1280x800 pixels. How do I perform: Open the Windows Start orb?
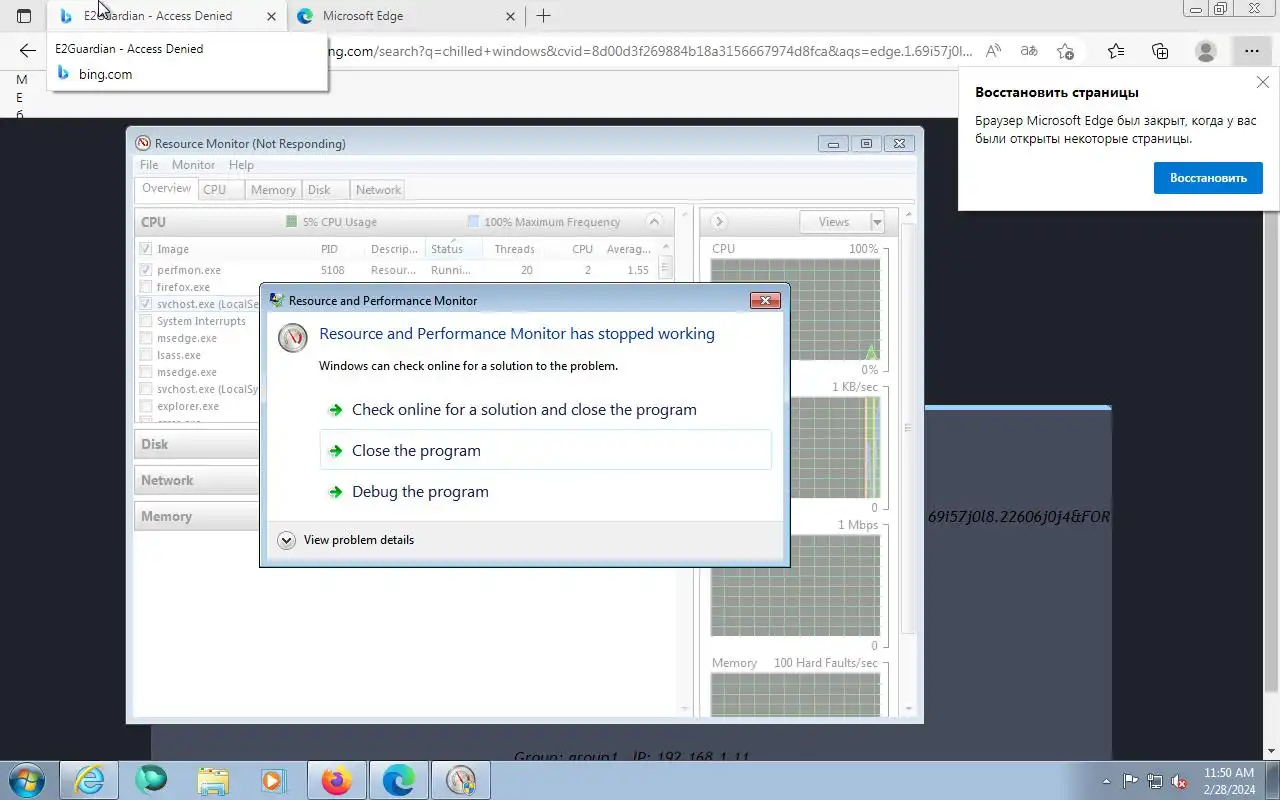click(x=27, y=781)
